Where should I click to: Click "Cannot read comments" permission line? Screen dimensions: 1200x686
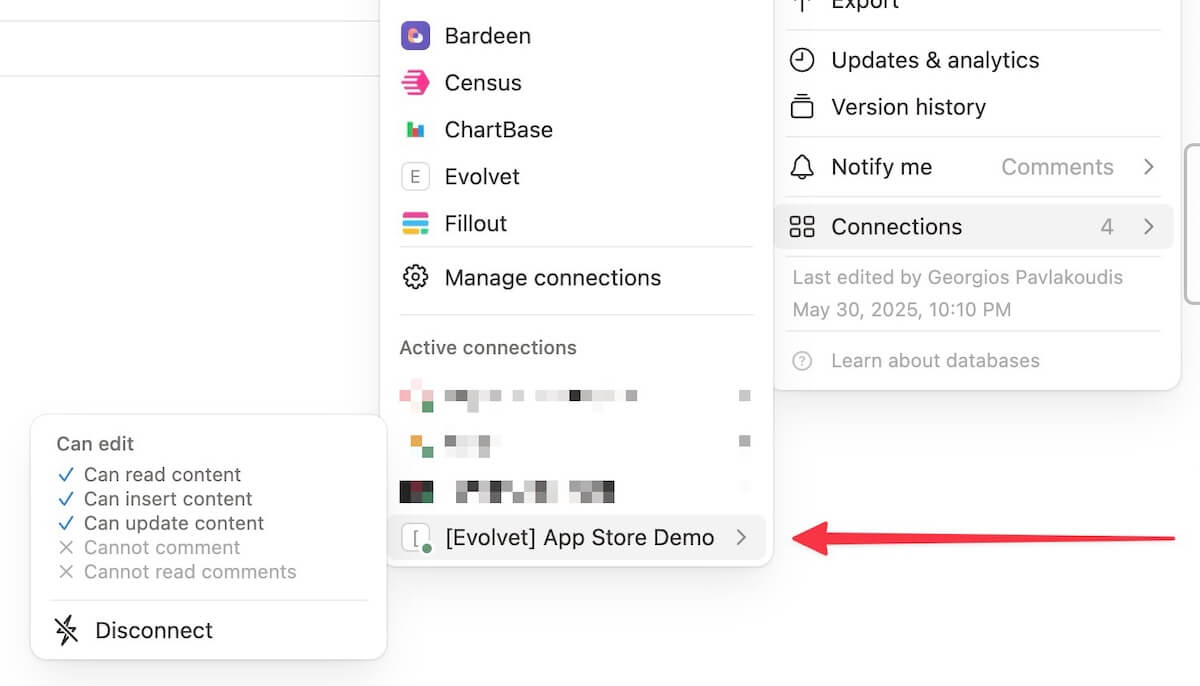coord(190,572)
